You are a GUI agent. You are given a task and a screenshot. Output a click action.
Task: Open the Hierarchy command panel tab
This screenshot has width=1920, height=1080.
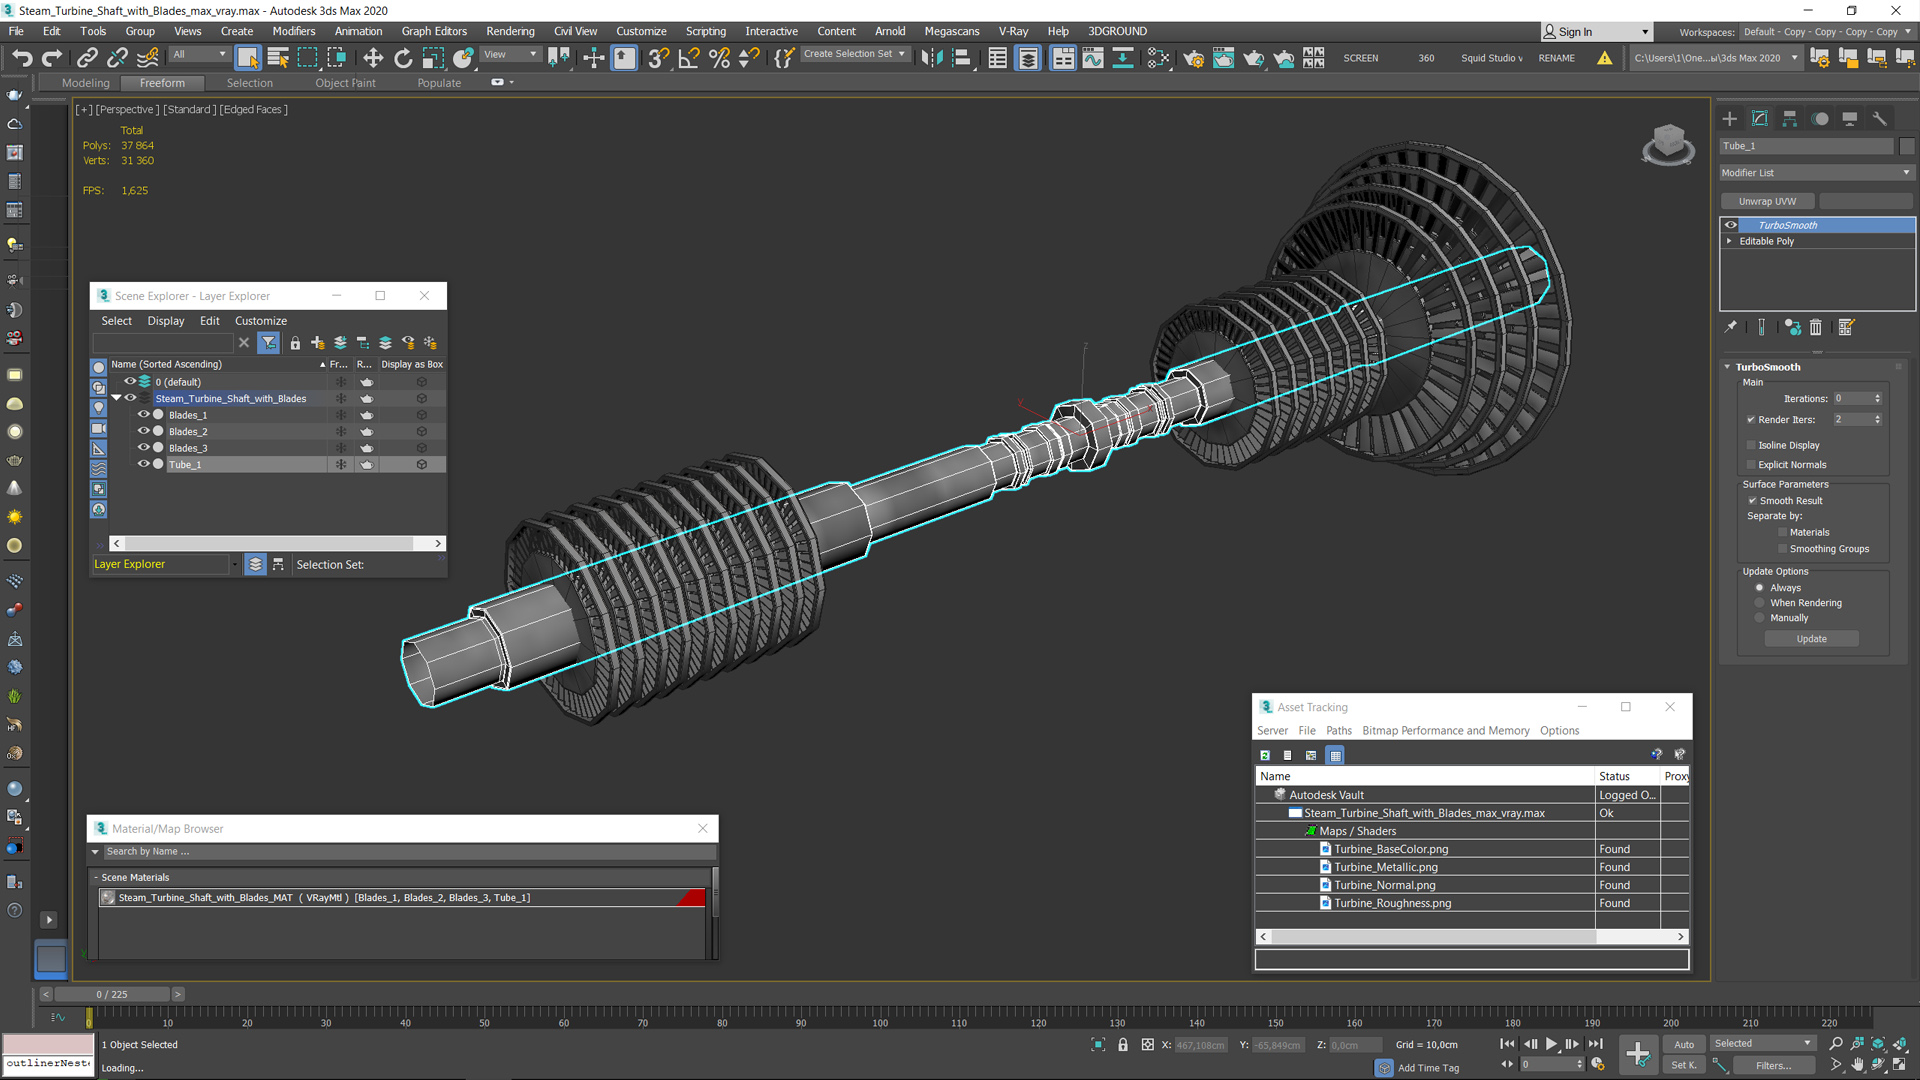coord(1790,118)
